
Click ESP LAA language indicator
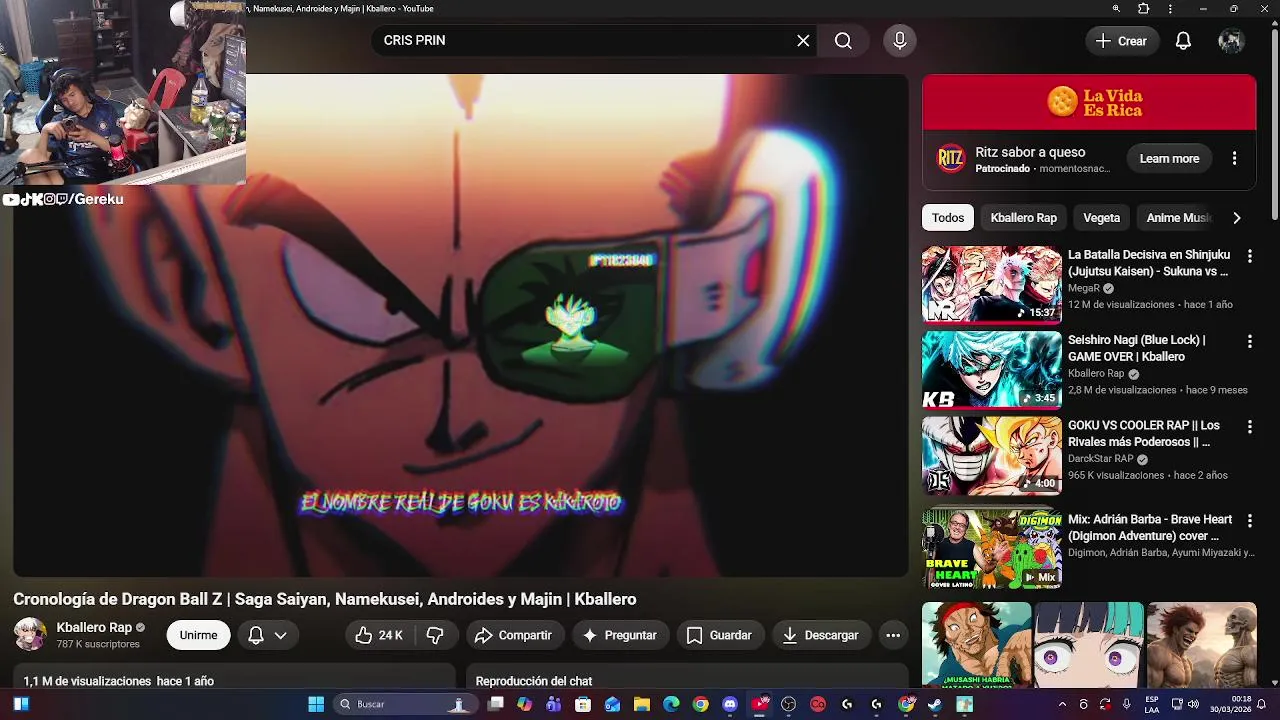[1152, 704]
